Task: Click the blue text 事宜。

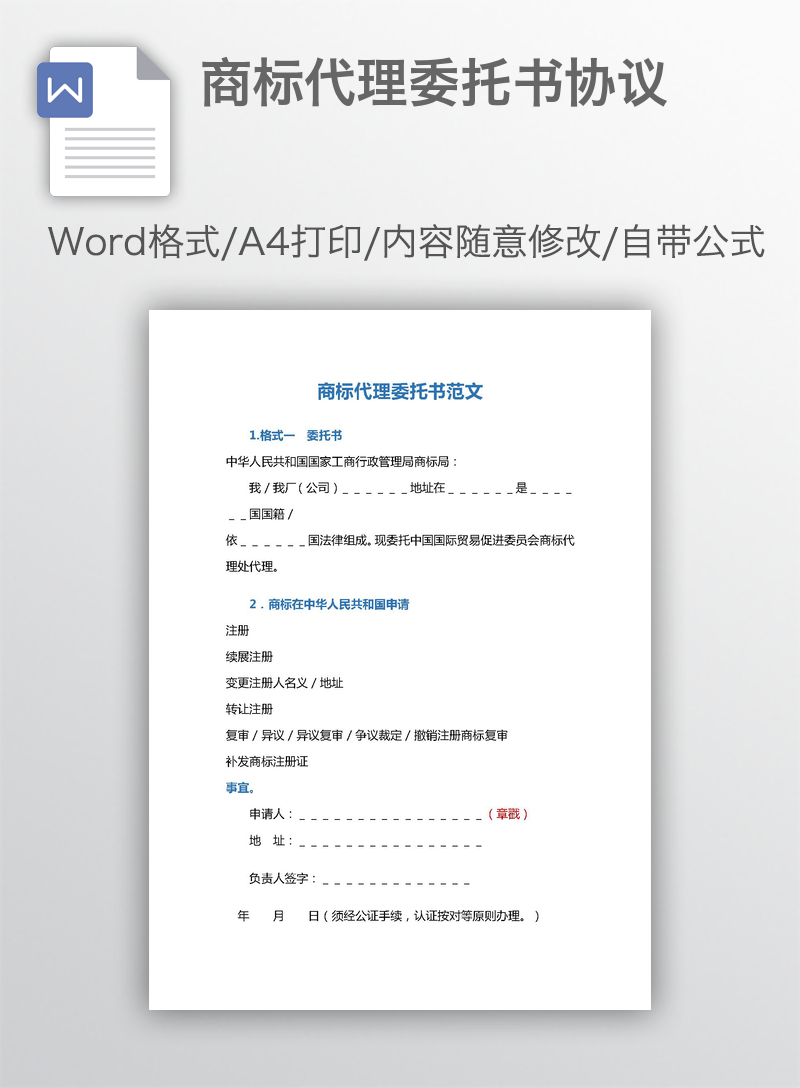Action: point(241,788)
